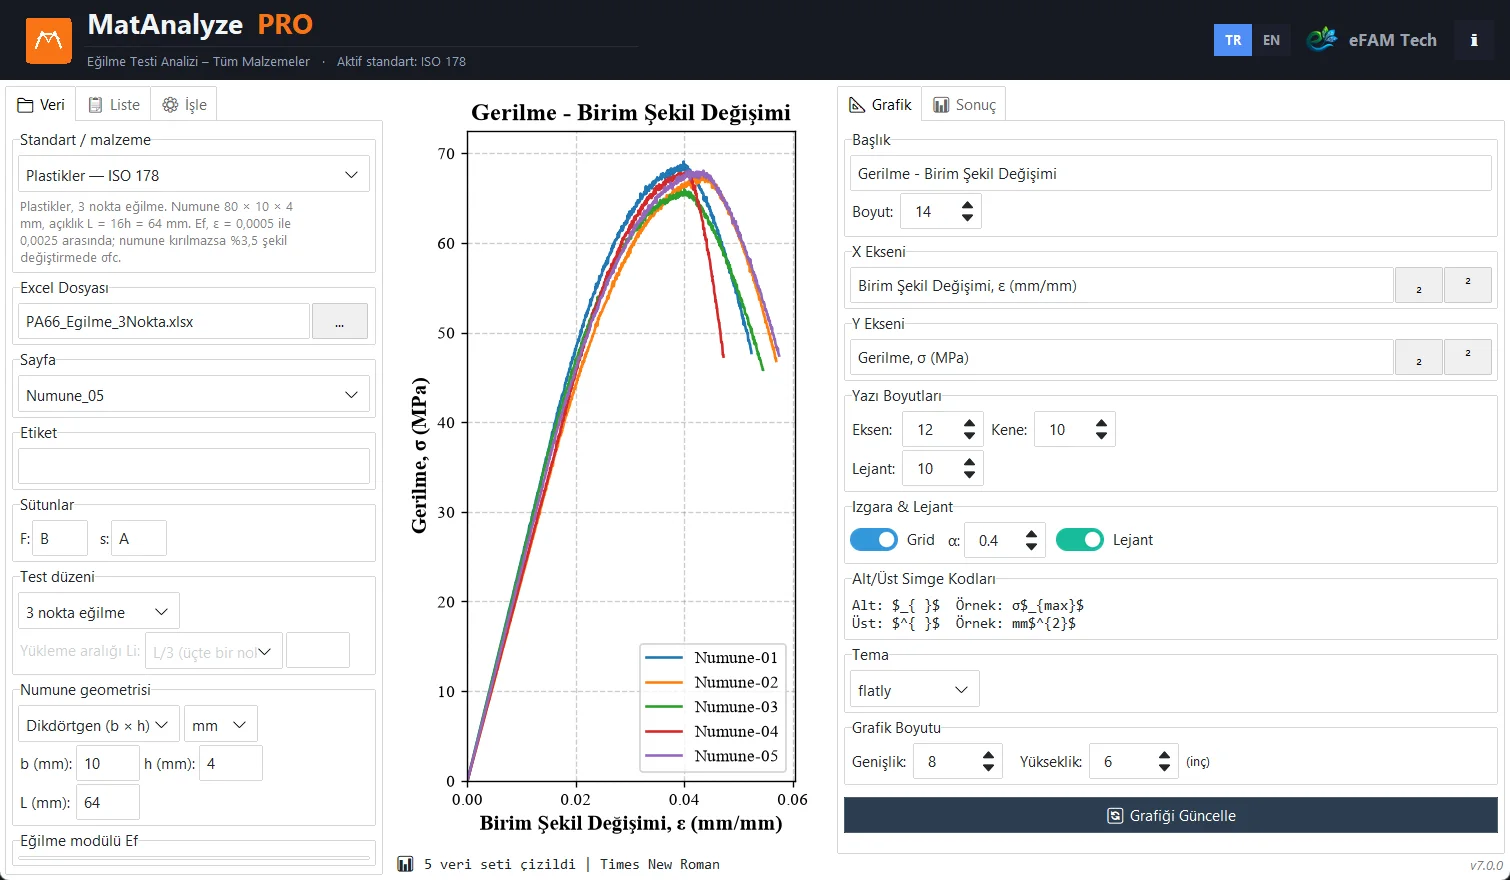The image size is (1510, 880).
Task: Open the Tema dropdown showing flatly
Action: coord(915,690)
